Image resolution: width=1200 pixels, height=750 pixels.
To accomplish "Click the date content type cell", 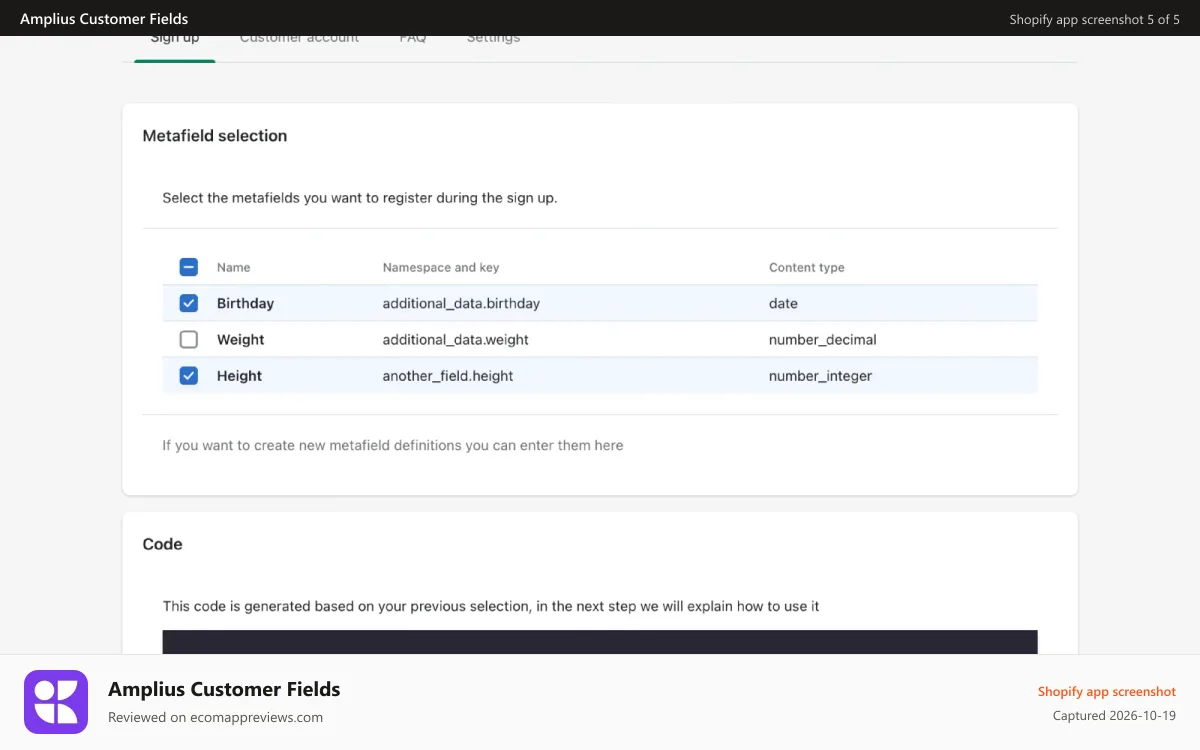I will [783, 303].
